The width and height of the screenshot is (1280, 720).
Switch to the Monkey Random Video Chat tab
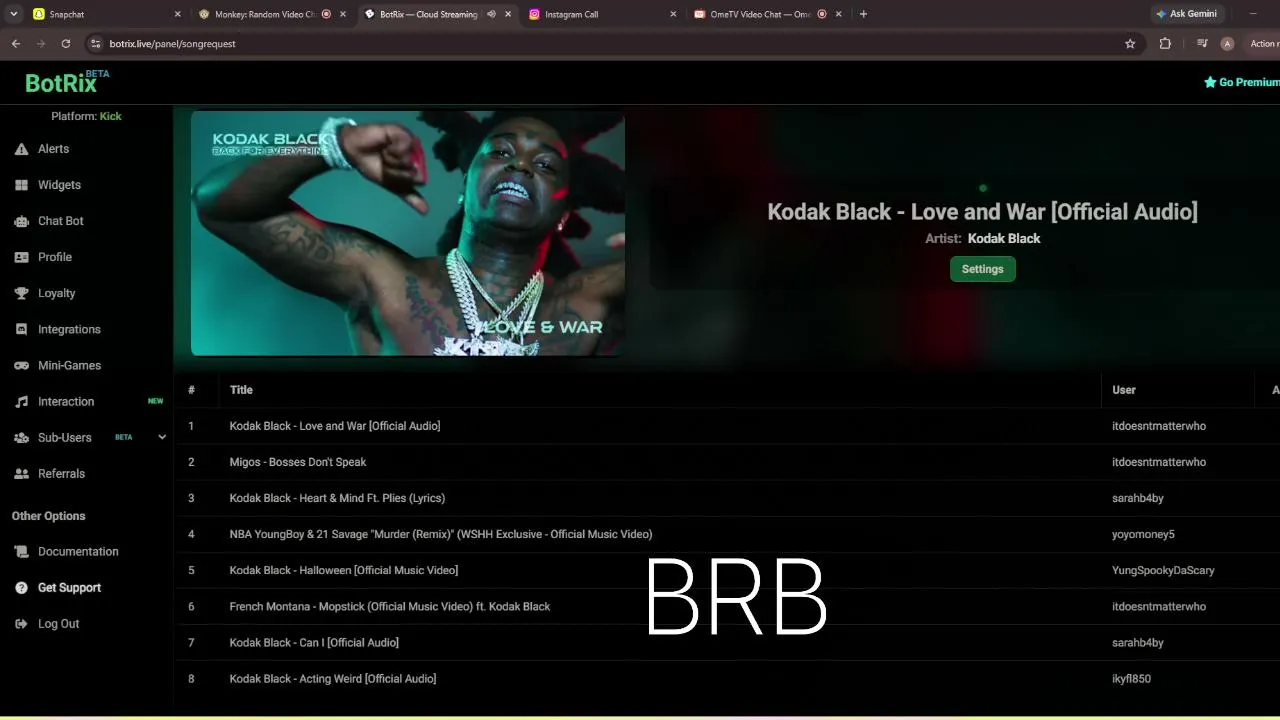pos(270,14)
